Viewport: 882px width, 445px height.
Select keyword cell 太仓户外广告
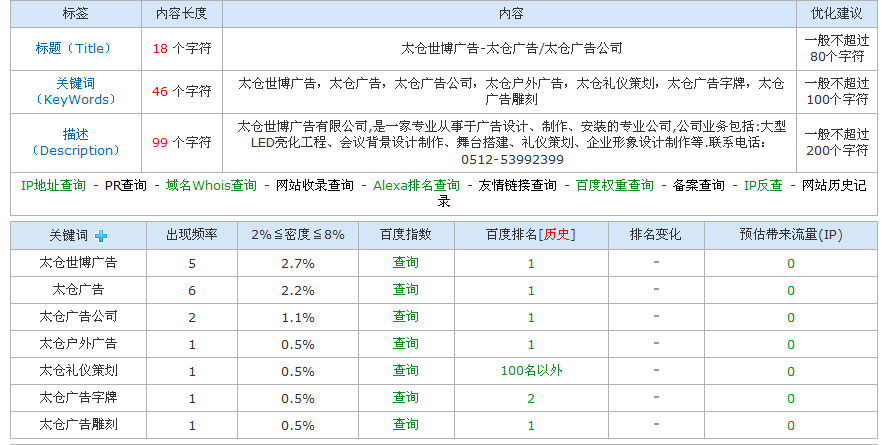click(78, 344)
